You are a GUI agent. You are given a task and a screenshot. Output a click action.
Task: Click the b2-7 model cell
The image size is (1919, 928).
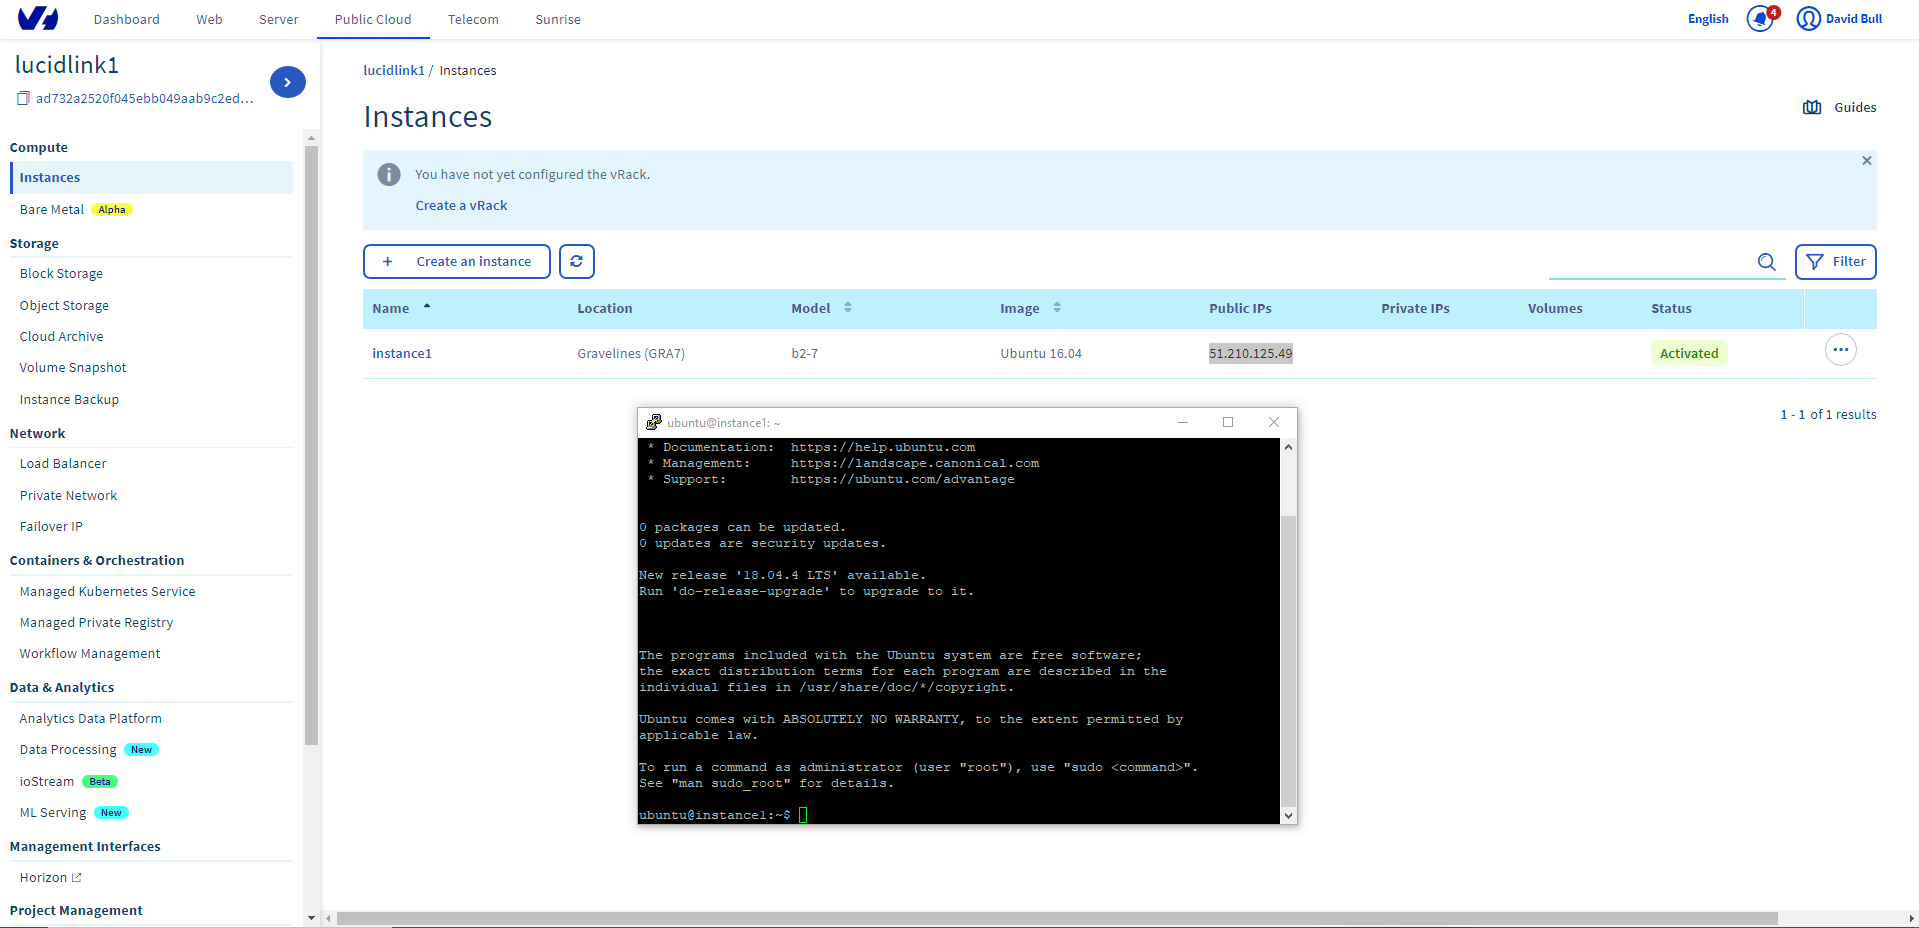tap(805, 353)
